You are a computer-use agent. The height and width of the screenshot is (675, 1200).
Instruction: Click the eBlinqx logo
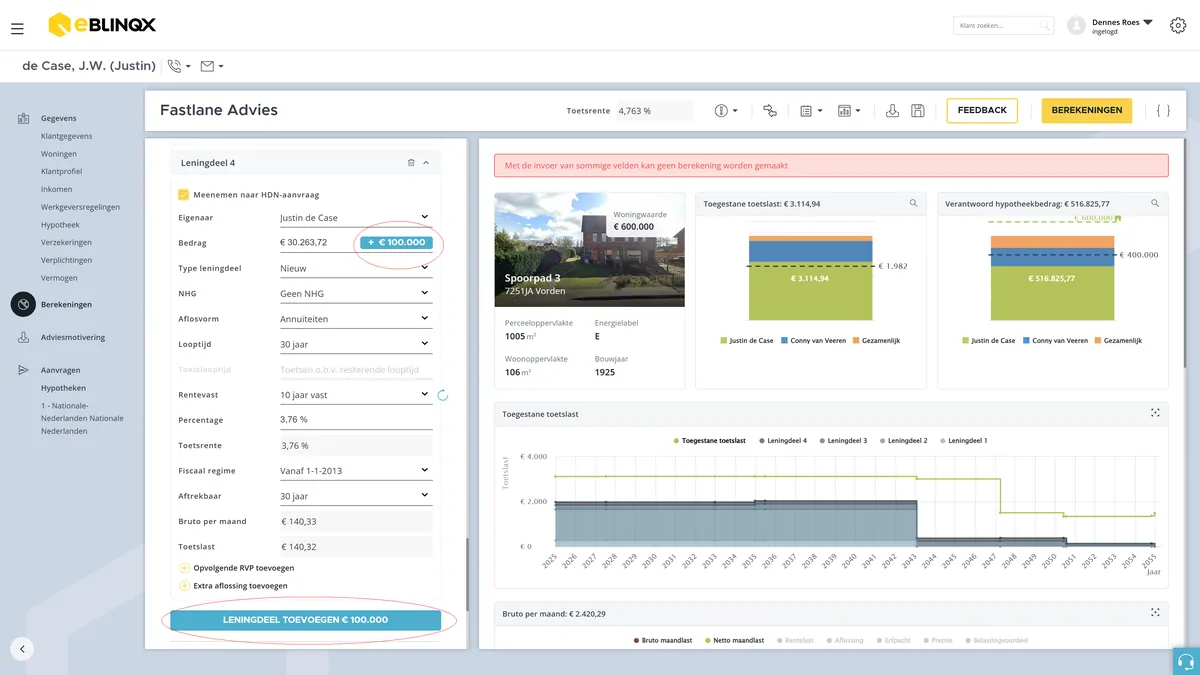(x=102, y=25)
